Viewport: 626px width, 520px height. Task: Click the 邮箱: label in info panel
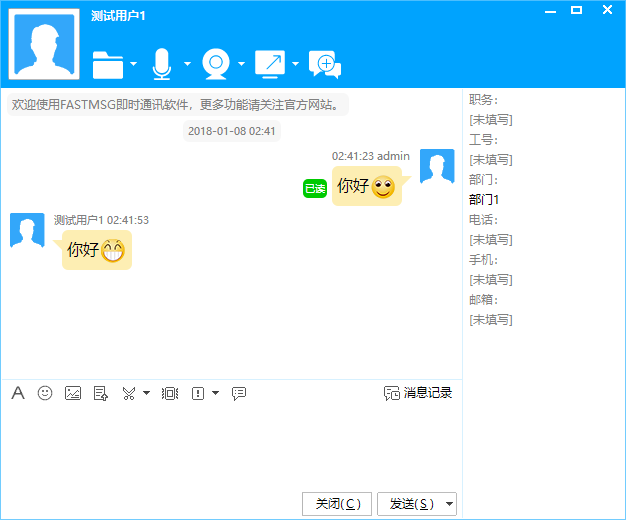(x=483, y=300)
